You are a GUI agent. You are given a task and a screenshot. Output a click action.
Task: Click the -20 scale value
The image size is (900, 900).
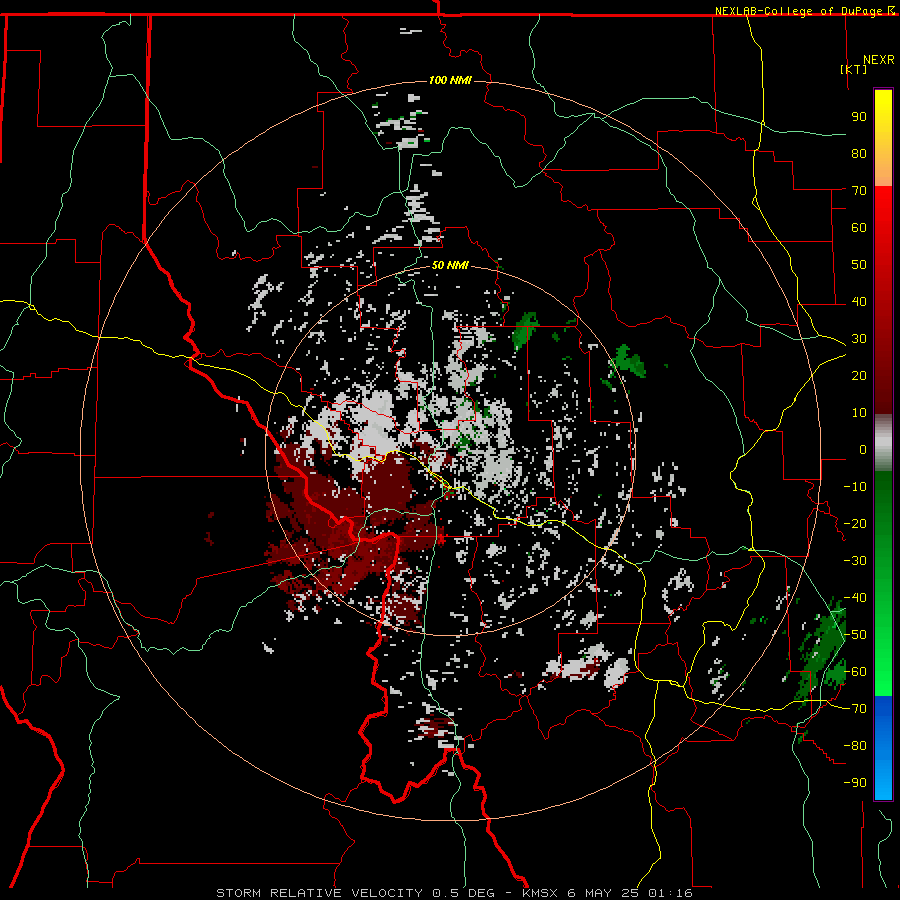(855, 524)
